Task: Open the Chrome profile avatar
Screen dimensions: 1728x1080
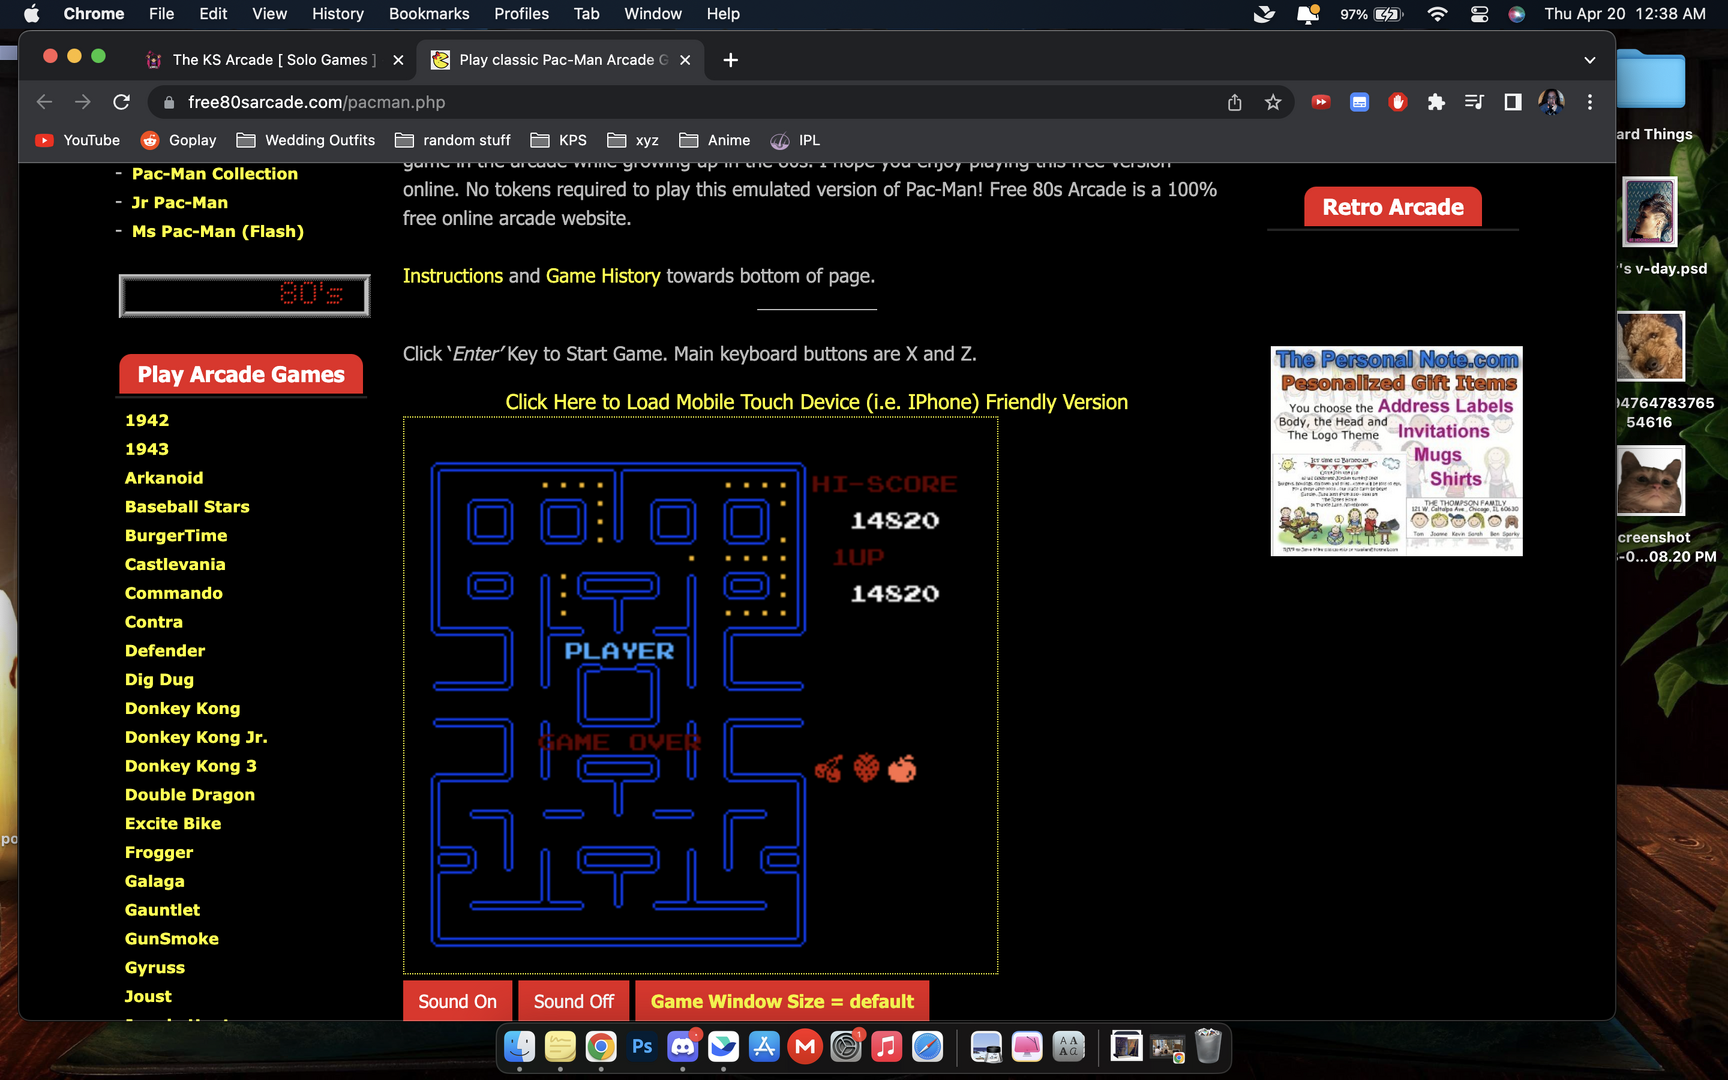Action: 1551,102
